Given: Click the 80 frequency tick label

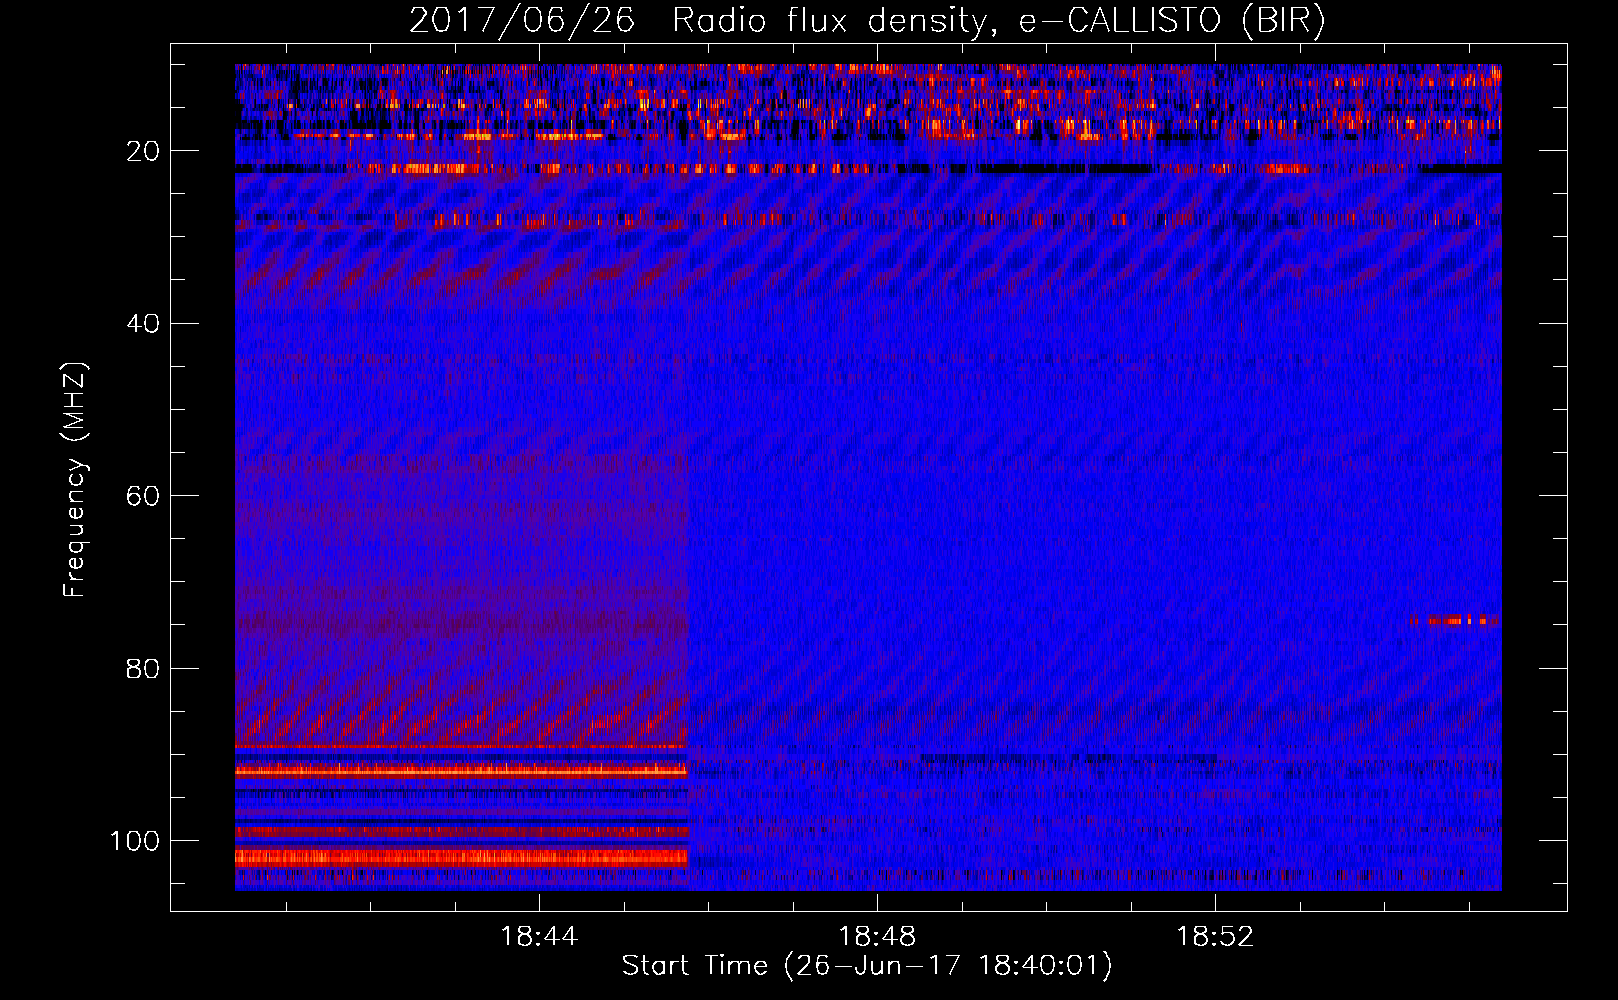Looking at the screenshot, I should click(144, 669).
